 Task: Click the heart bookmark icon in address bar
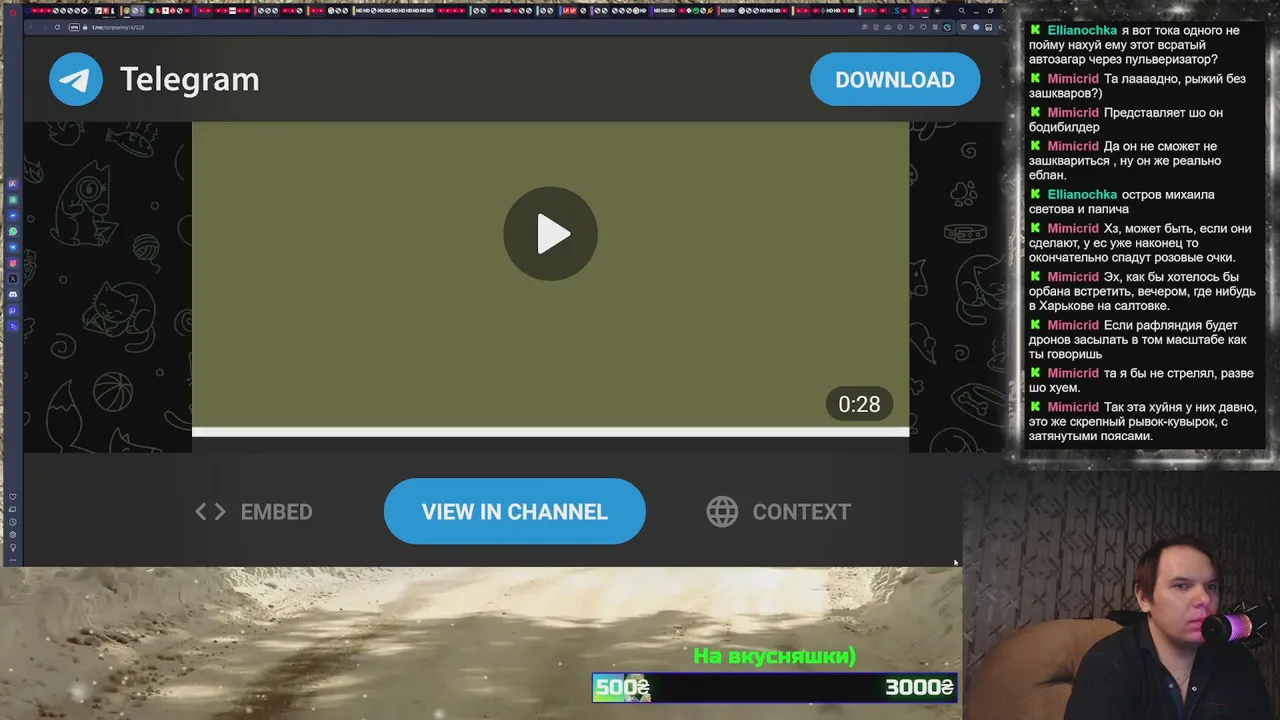pyautogui.click(x=923, y=27)
